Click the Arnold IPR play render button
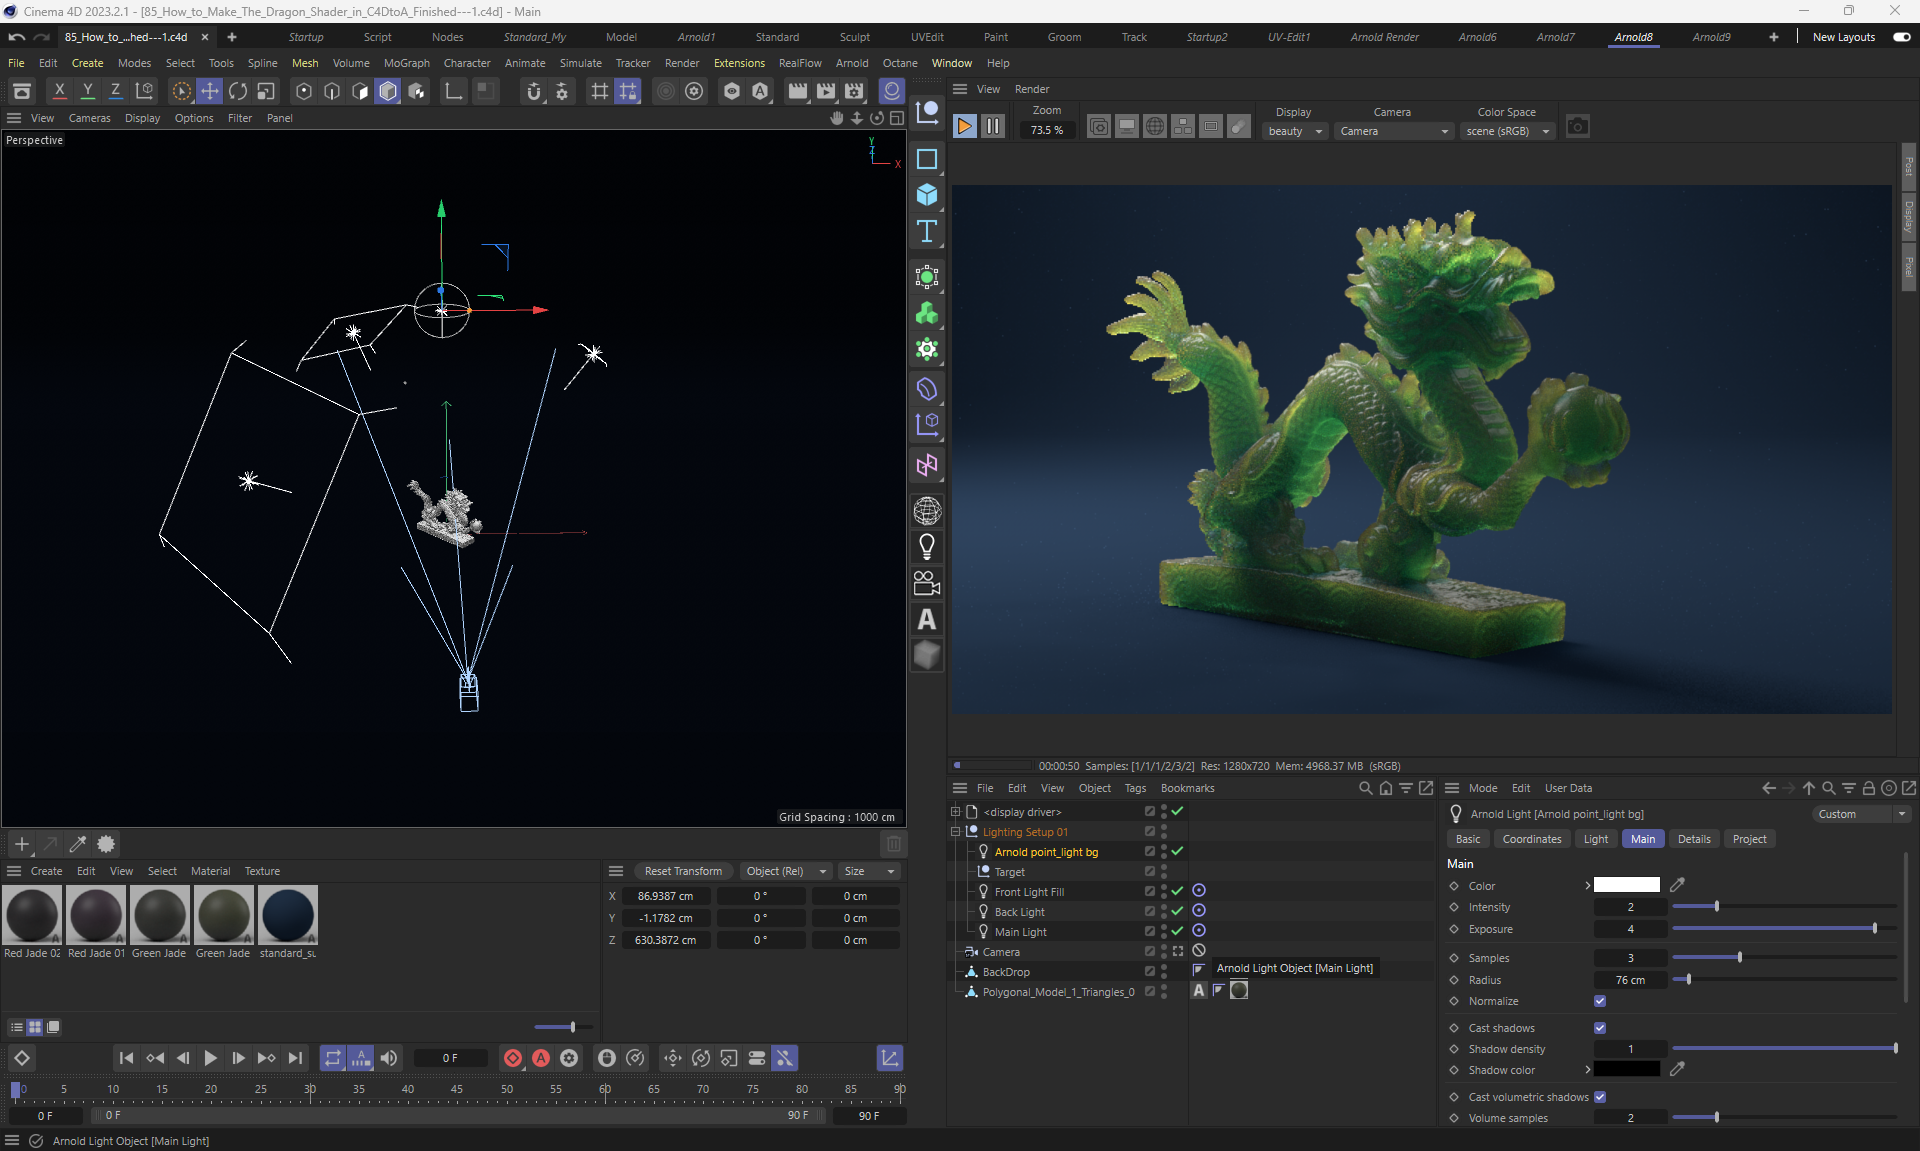1920x1151 pixels. [964, 126]
